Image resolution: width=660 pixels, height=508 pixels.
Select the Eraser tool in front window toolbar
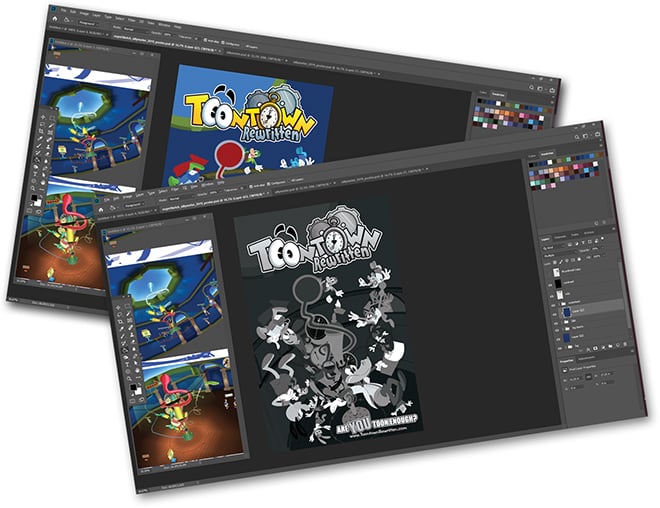coord(133,341)
